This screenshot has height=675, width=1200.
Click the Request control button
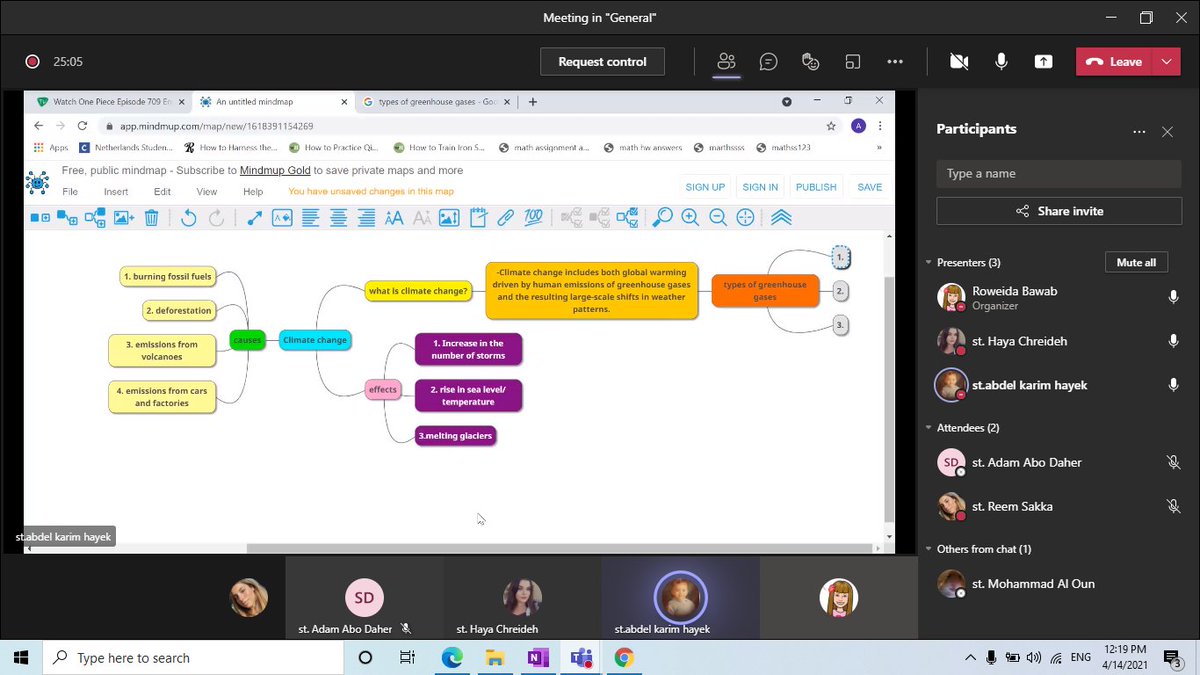[602, 61]
